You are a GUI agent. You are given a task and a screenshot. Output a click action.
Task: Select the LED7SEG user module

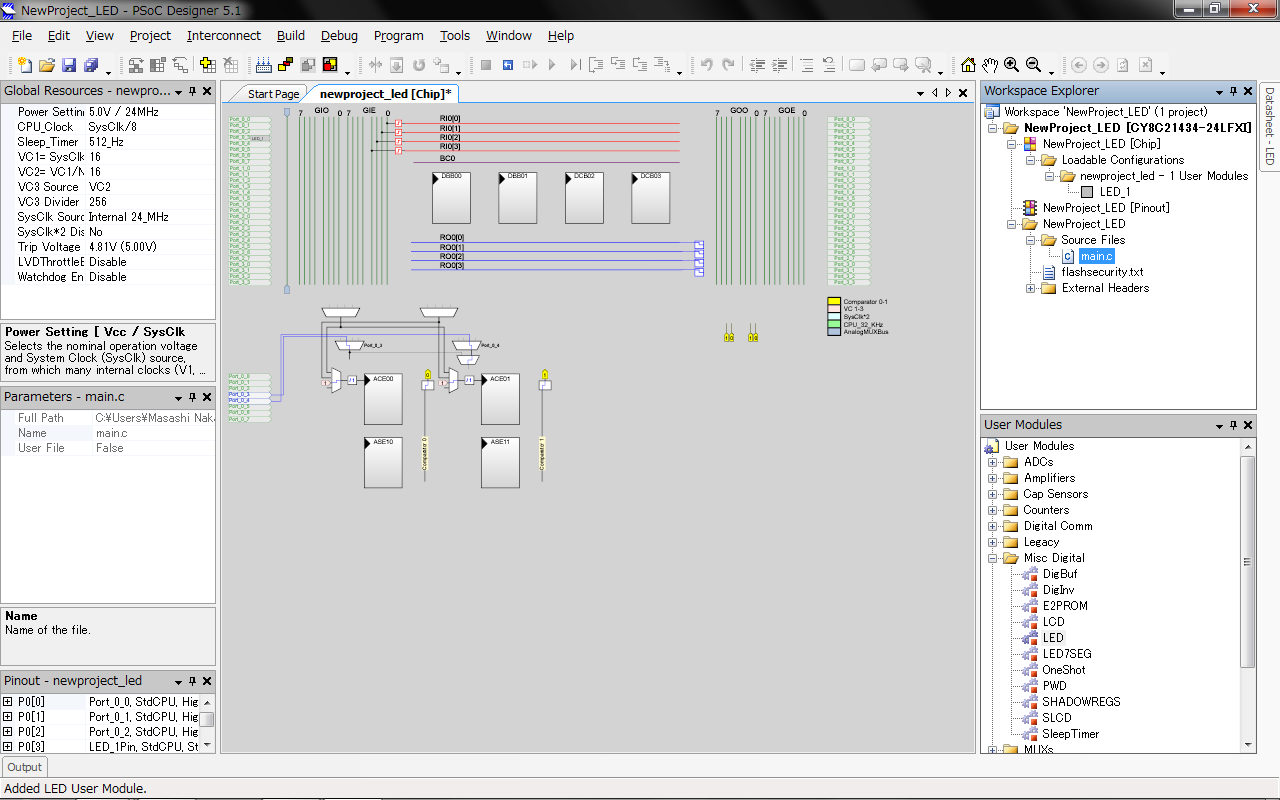1067,654
